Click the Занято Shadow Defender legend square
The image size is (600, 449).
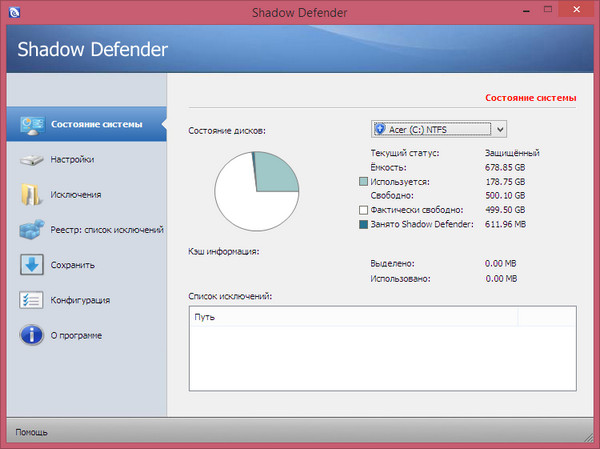pos(363,225)
